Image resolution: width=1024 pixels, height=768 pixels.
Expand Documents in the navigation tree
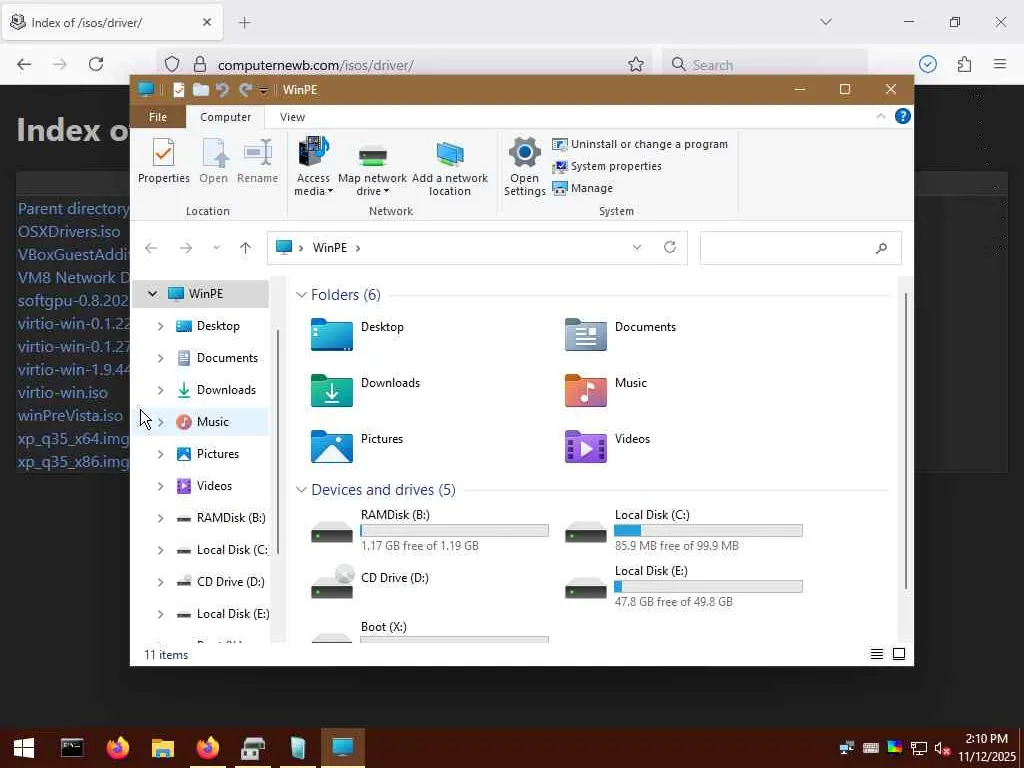click(161, 358)
